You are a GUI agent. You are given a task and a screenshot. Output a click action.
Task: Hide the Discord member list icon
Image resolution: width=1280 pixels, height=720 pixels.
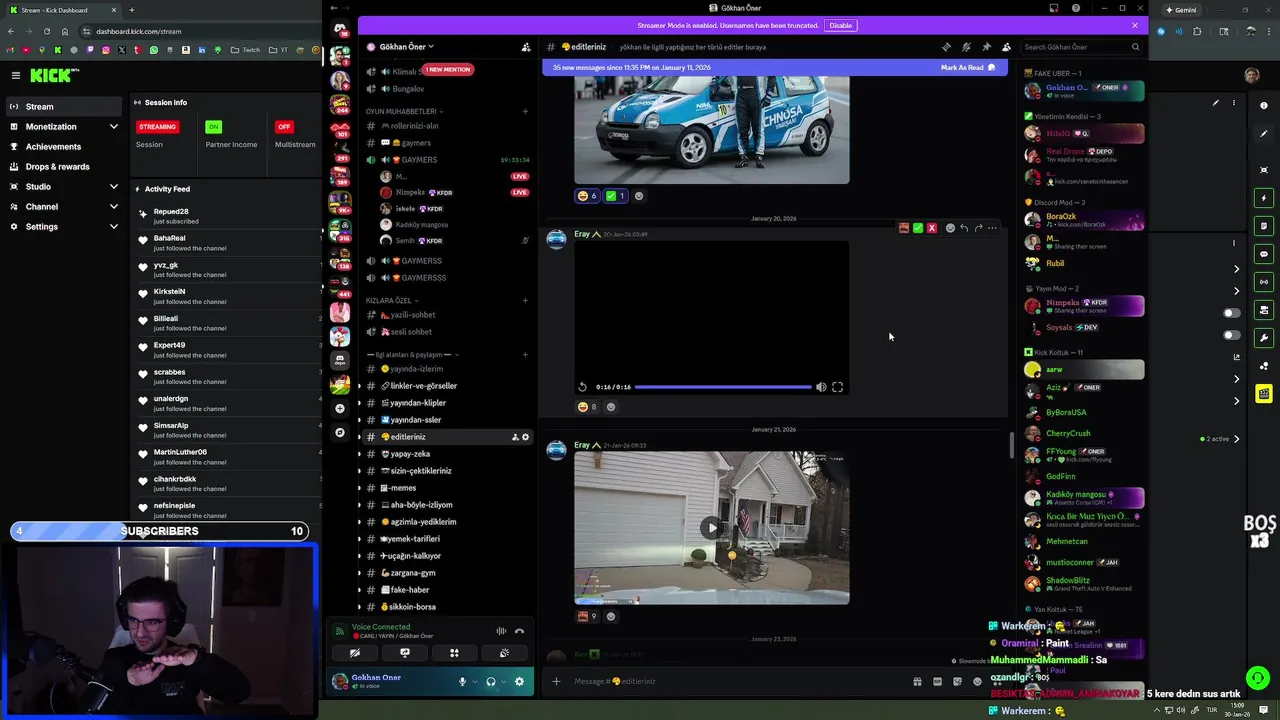point(1006,47)
